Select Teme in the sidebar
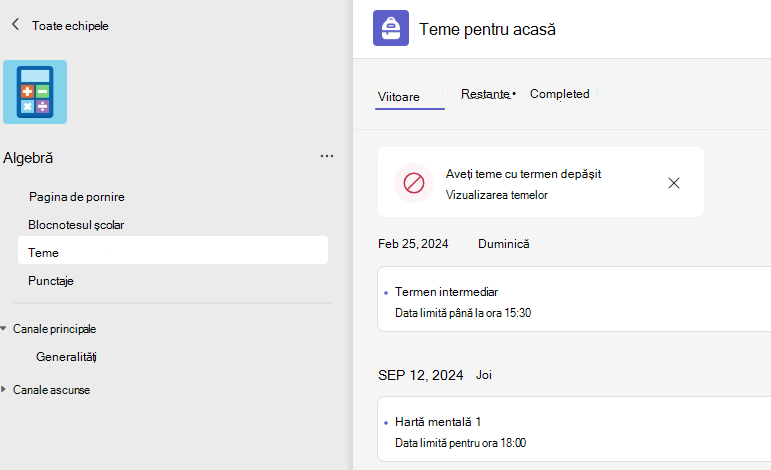Viewport: 771px width, 470px height. click(173, 250)
